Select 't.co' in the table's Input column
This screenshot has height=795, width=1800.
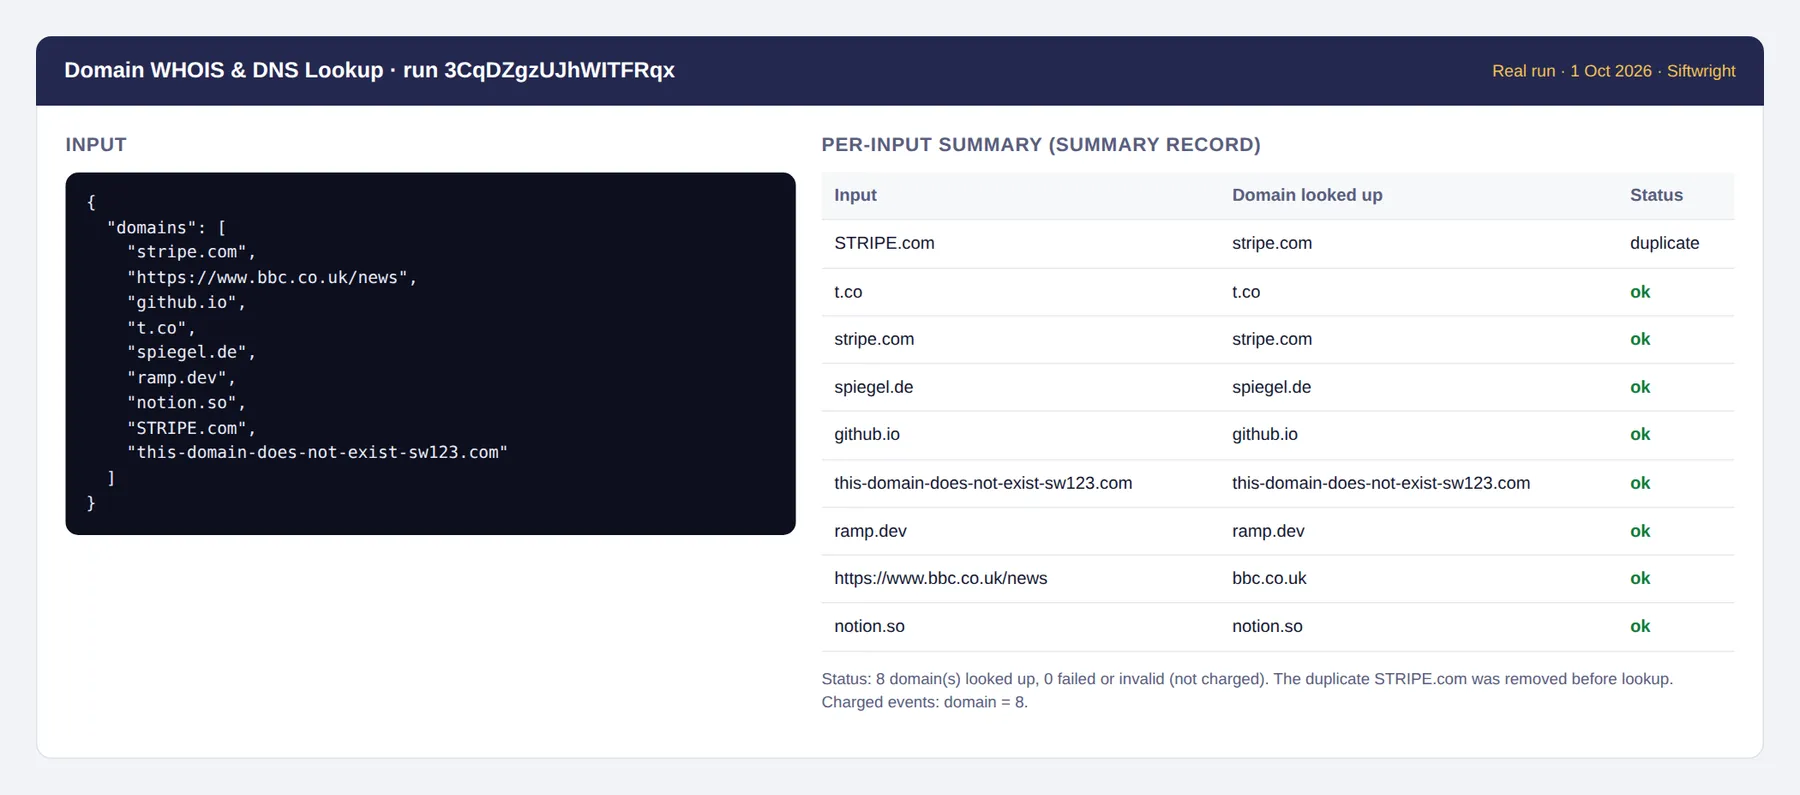pos(848,292)
